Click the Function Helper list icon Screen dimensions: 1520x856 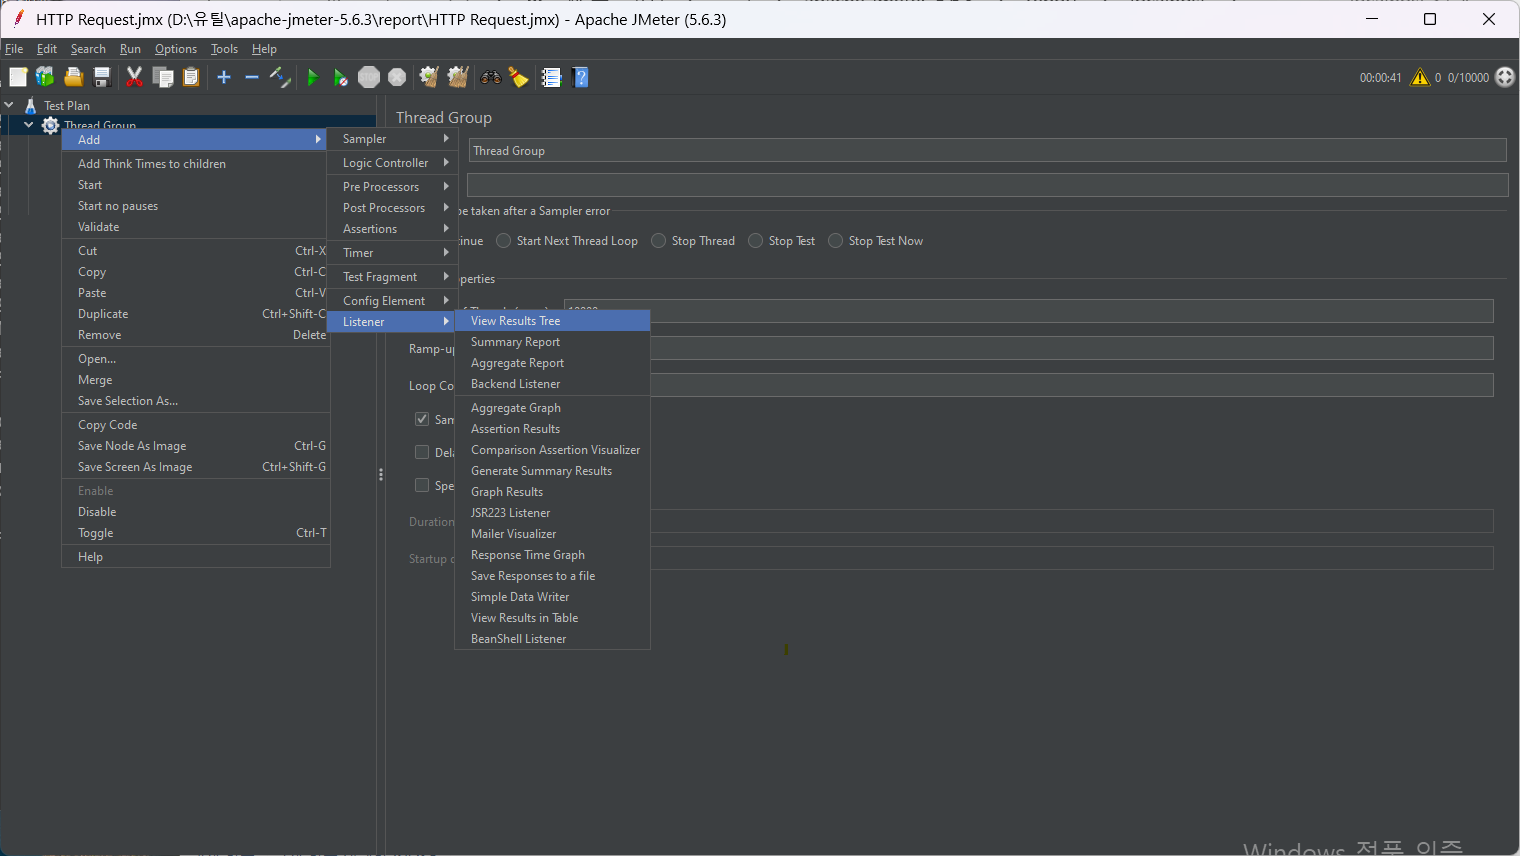[552, 77]
